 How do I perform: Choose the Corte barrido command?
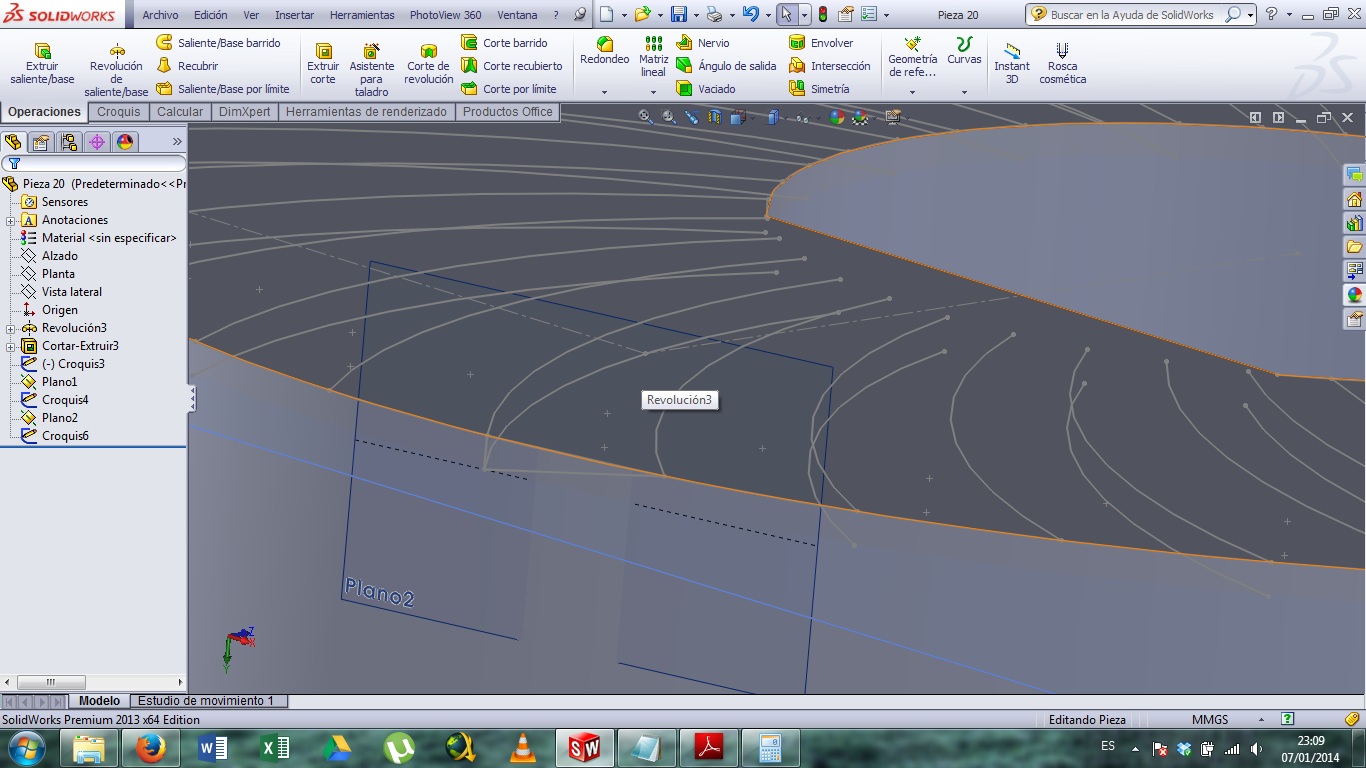(505, 43)
